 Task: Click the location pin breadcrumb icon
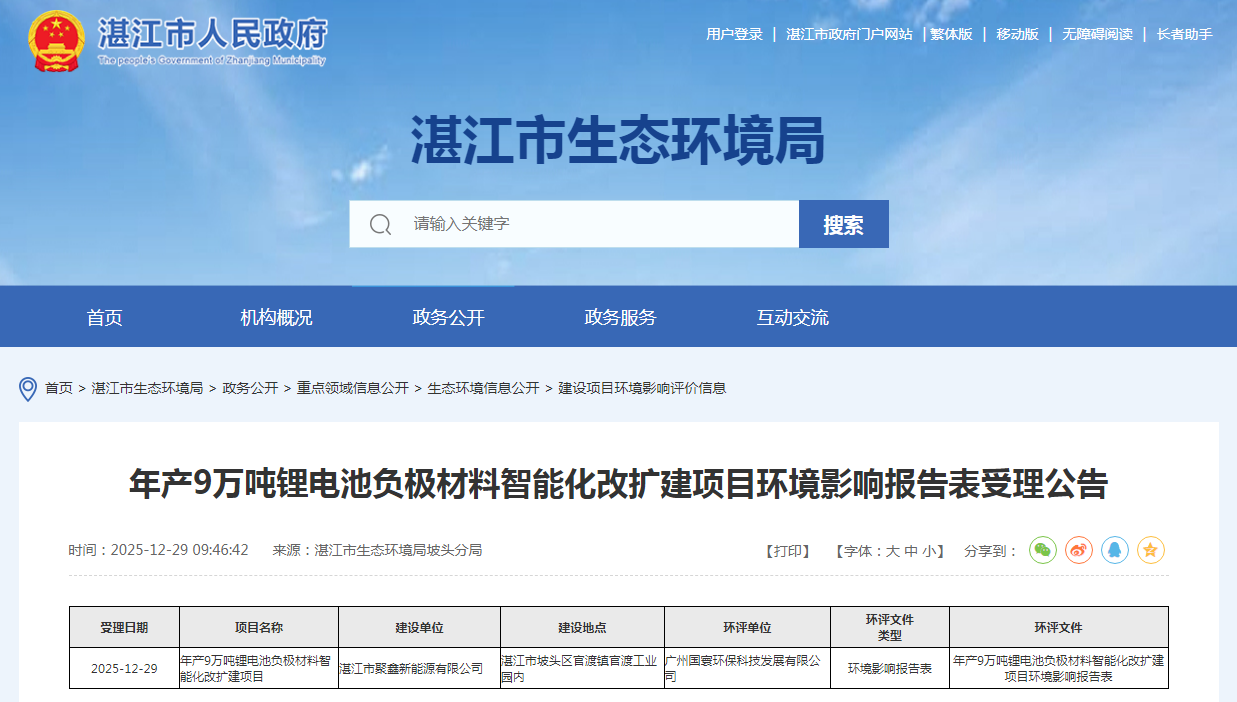coord(29,388)
